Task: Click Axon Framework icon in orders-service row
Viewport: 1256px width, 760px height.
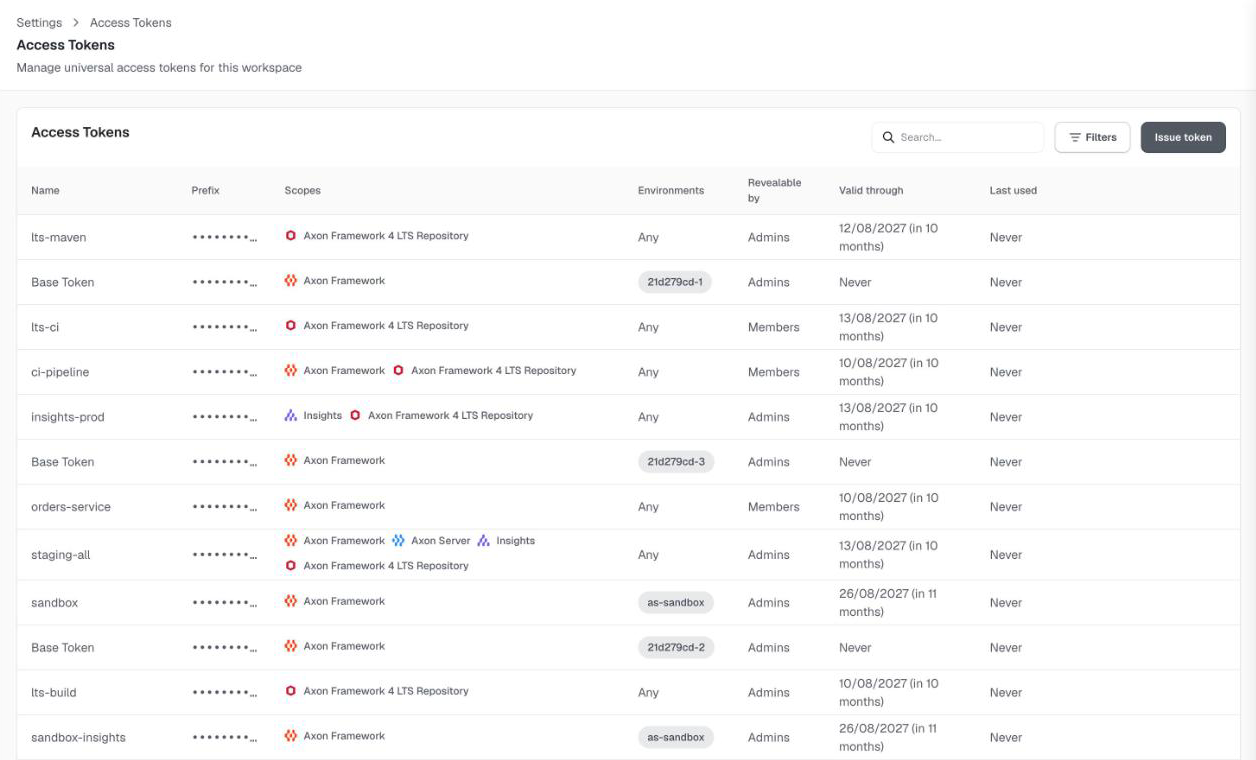Action: pos(291,505)
